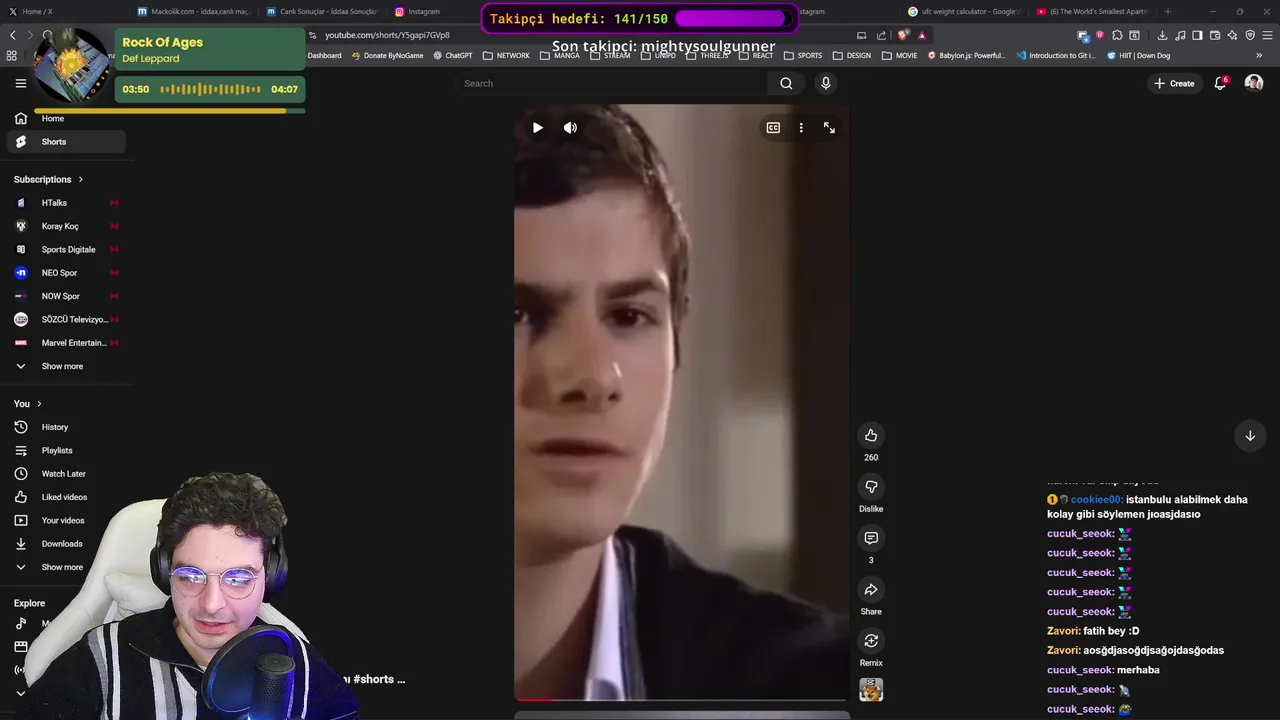Viewport: 1280px width, 720px height.
Task: Start voice search with the microphone
Action: [x=826, y=83]
